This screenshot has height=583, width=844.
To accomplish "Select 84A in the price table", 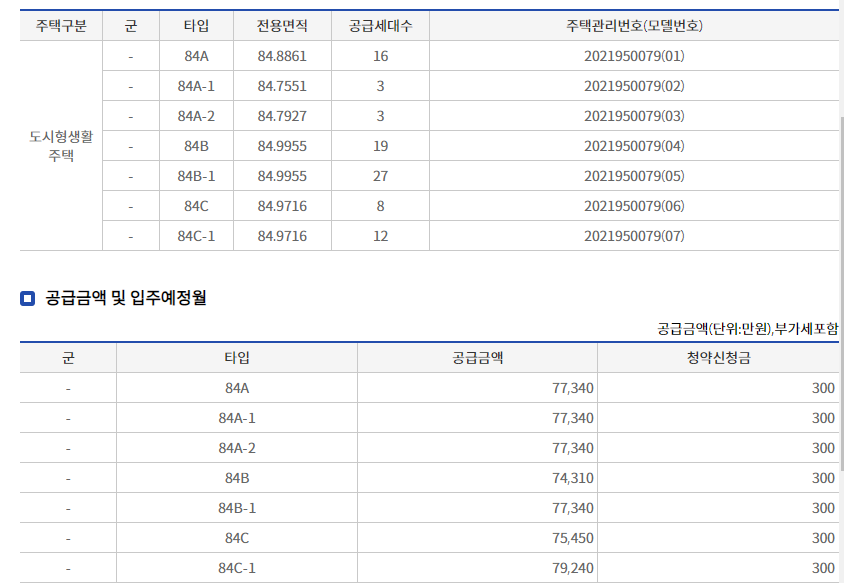I will coord(237,388).
